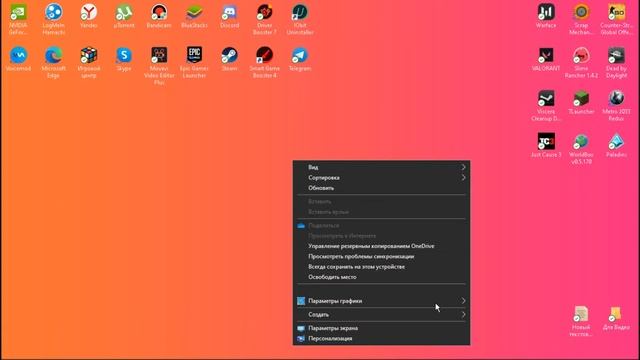640x360 pixels.
Task: Click the Warface game icon
Action: coord(546,13)
